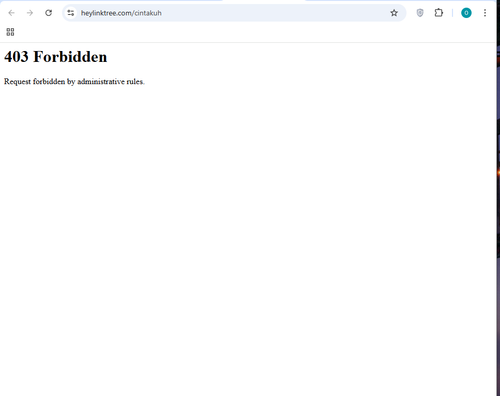Open the apps grid in bookmarks bar
Screen dimensions: 500x396
[10, 32]
